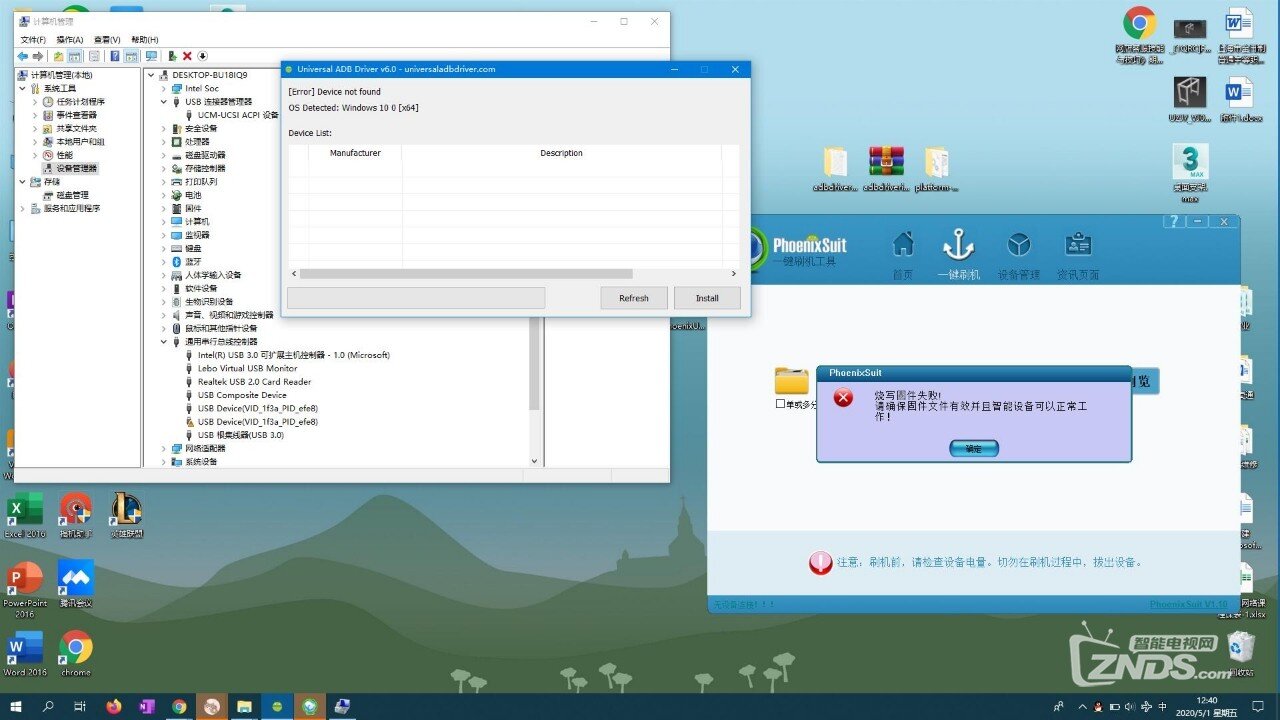Click the help icon in Computer Management toolbar
This screenshot has width=1280, height=720.
(115, 56)
